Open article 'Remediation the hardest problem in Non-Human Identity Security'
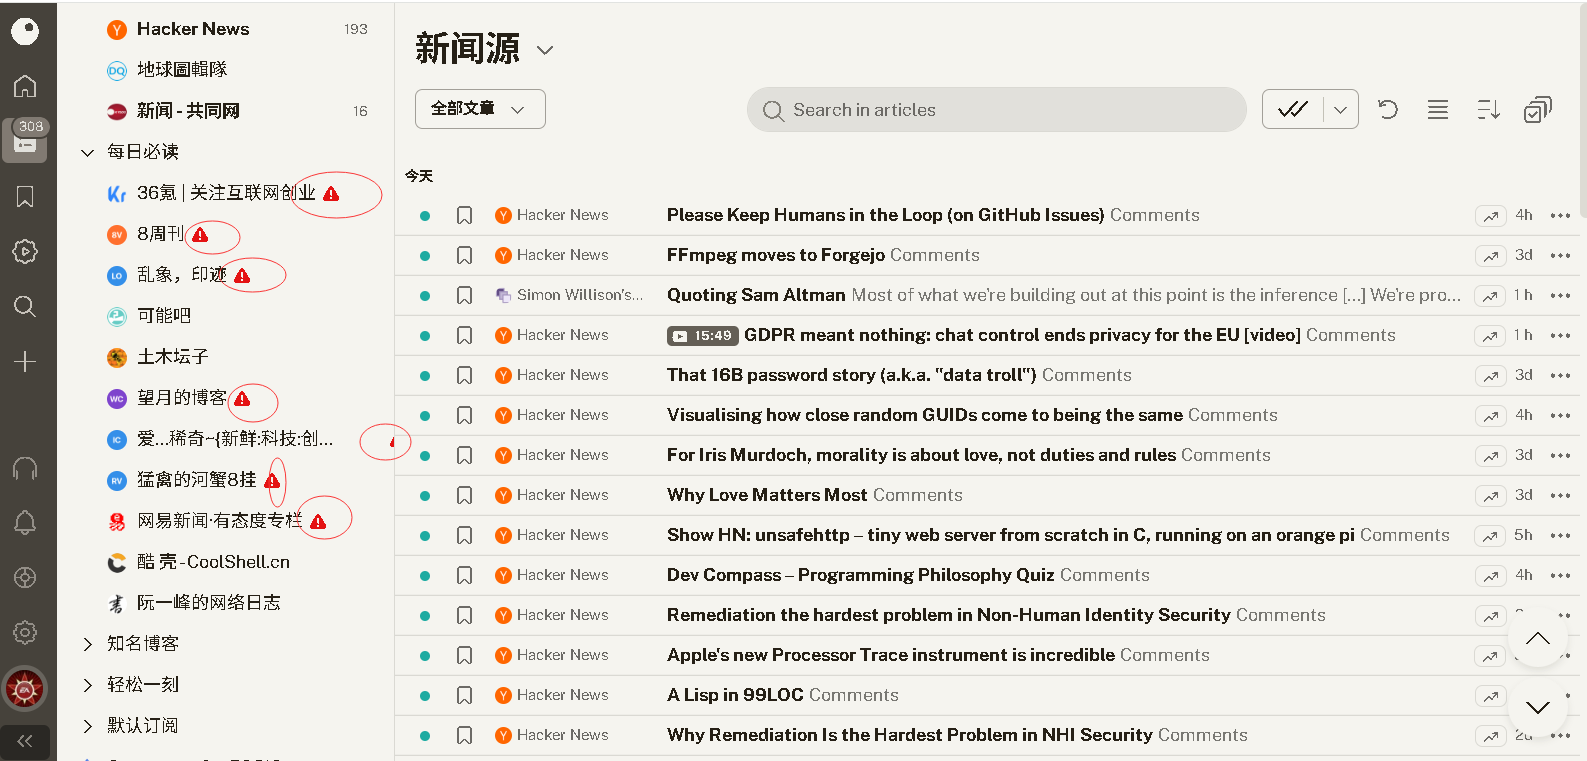The image size is (1587, 761). click(x=948, y=615)
